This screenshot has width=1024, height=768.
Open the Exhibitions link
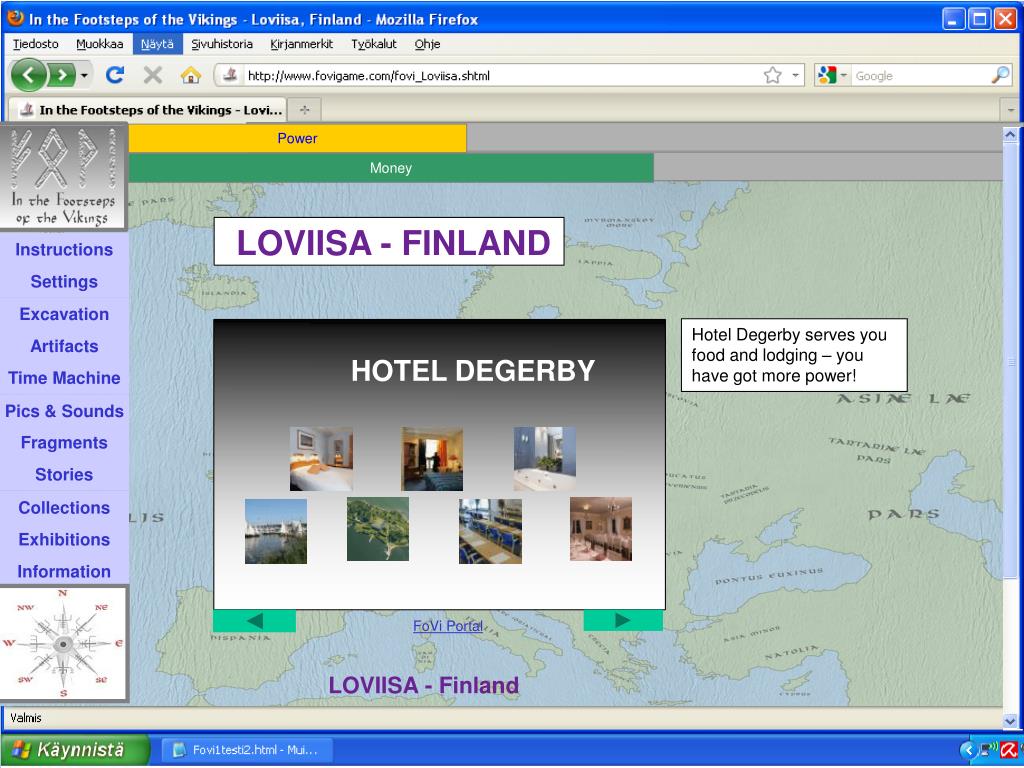[x=64, y=539]
